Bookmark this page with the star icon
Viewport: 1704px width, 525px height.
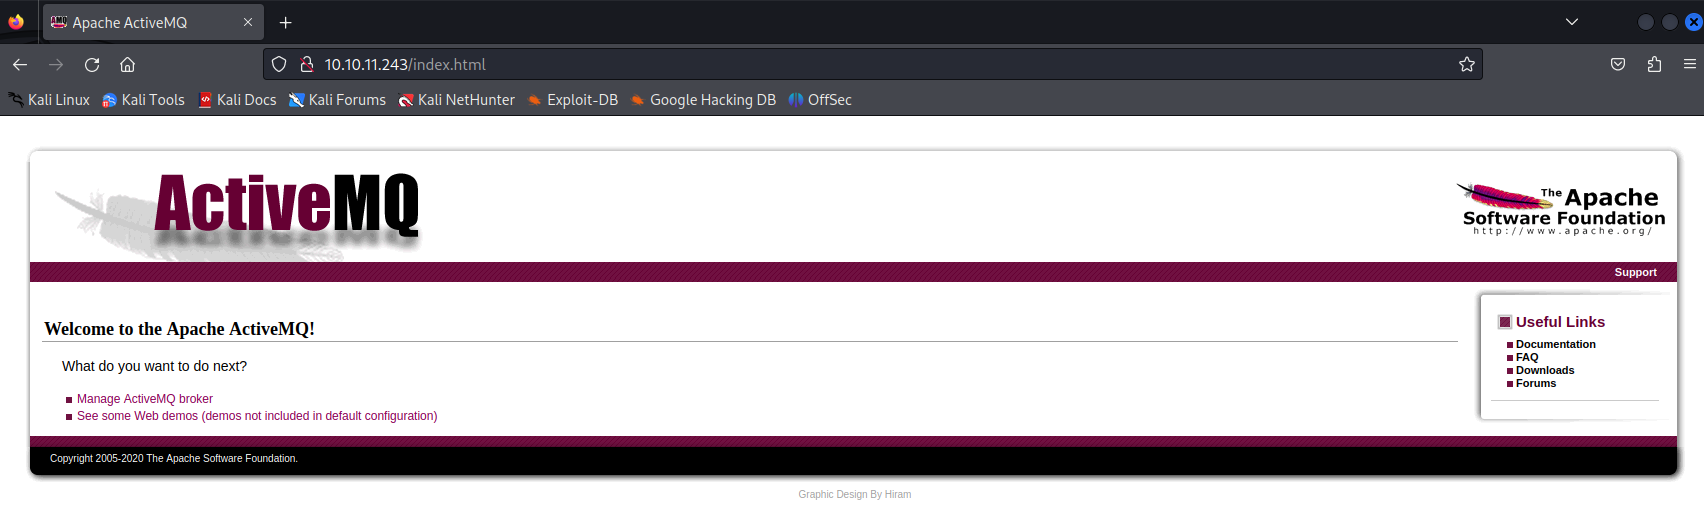click(x=1467, y=64)
